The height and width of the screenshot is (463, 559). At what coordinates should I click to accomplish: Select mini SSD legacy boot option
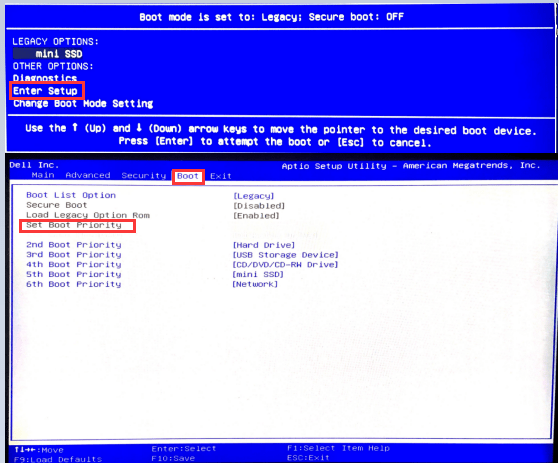coord(48,54)
